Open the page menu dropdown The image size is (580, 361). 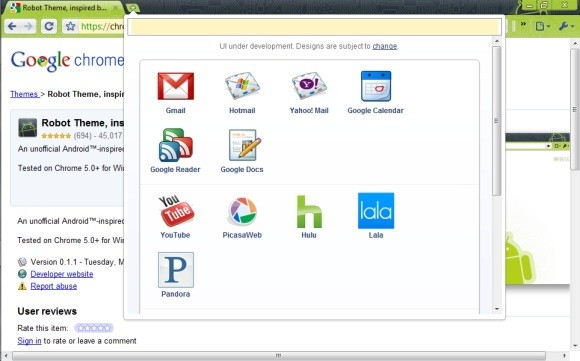[543, 26]
